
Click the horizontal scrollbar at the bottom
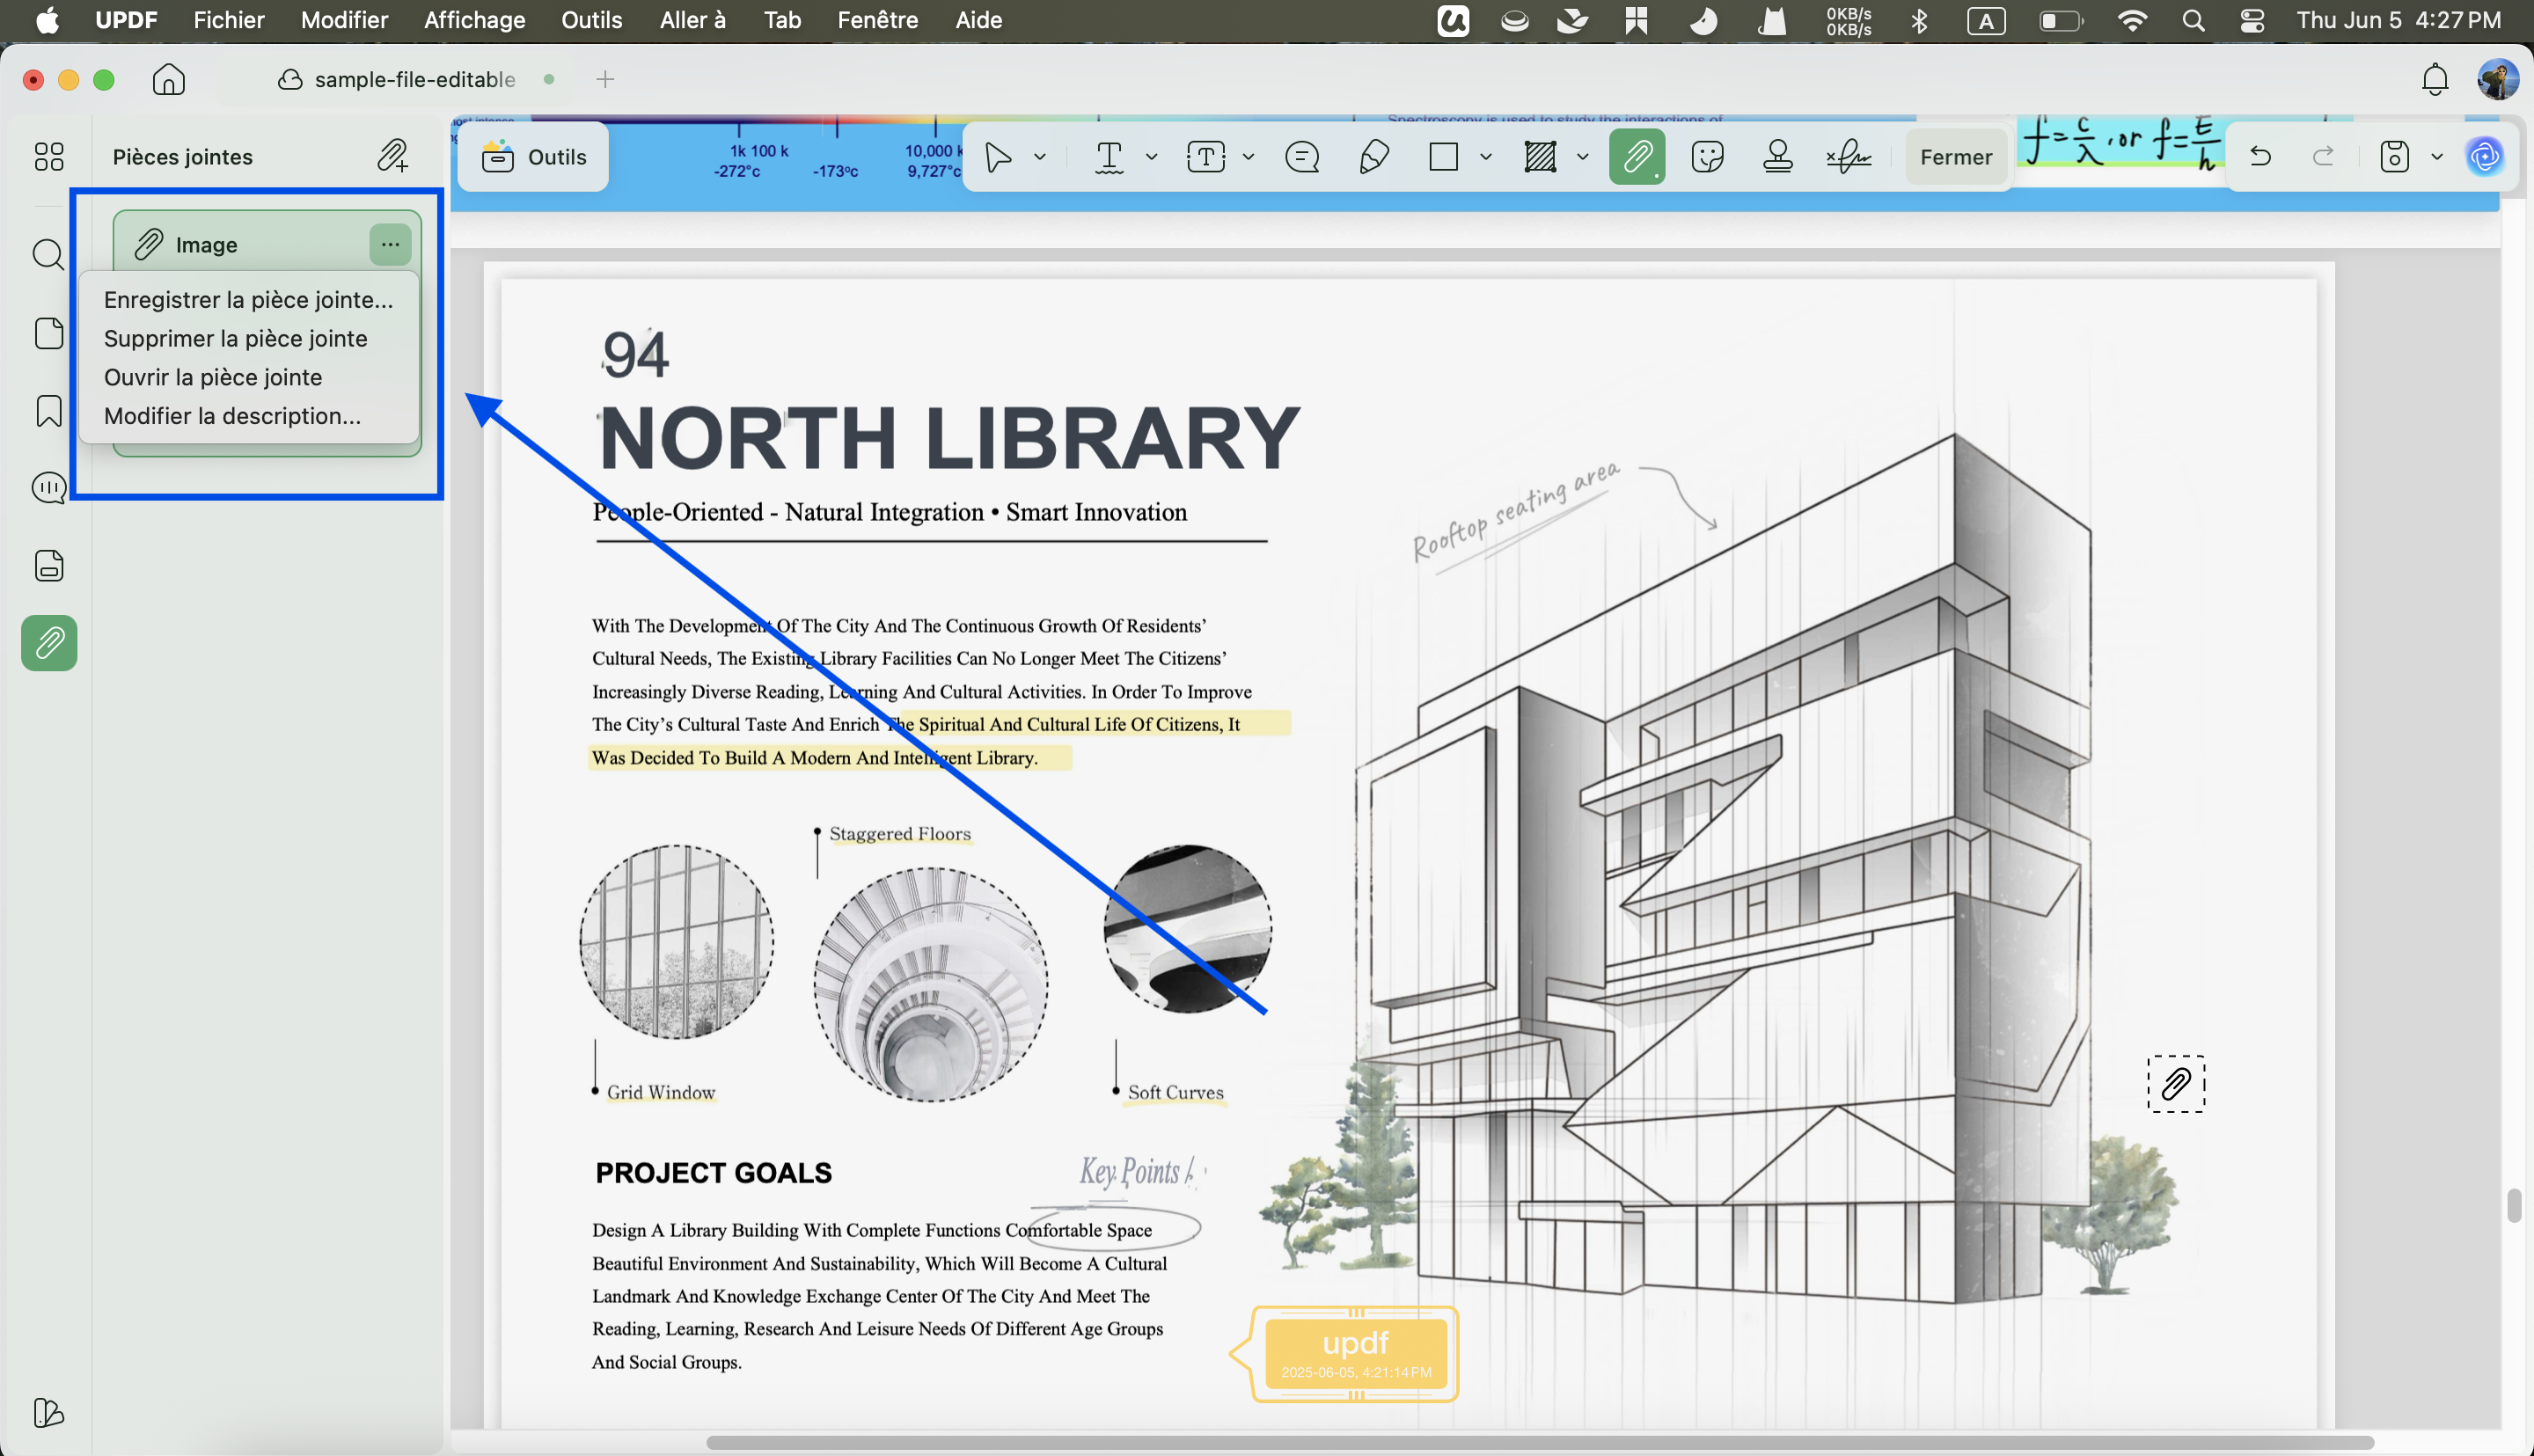(x=1540, y=1442)
